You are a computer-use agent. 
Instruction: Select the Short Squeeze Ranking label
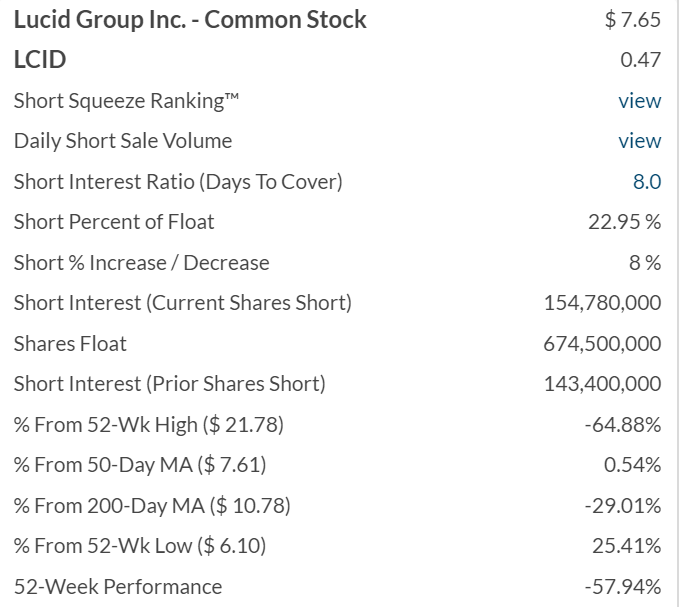tap(126, 101)
